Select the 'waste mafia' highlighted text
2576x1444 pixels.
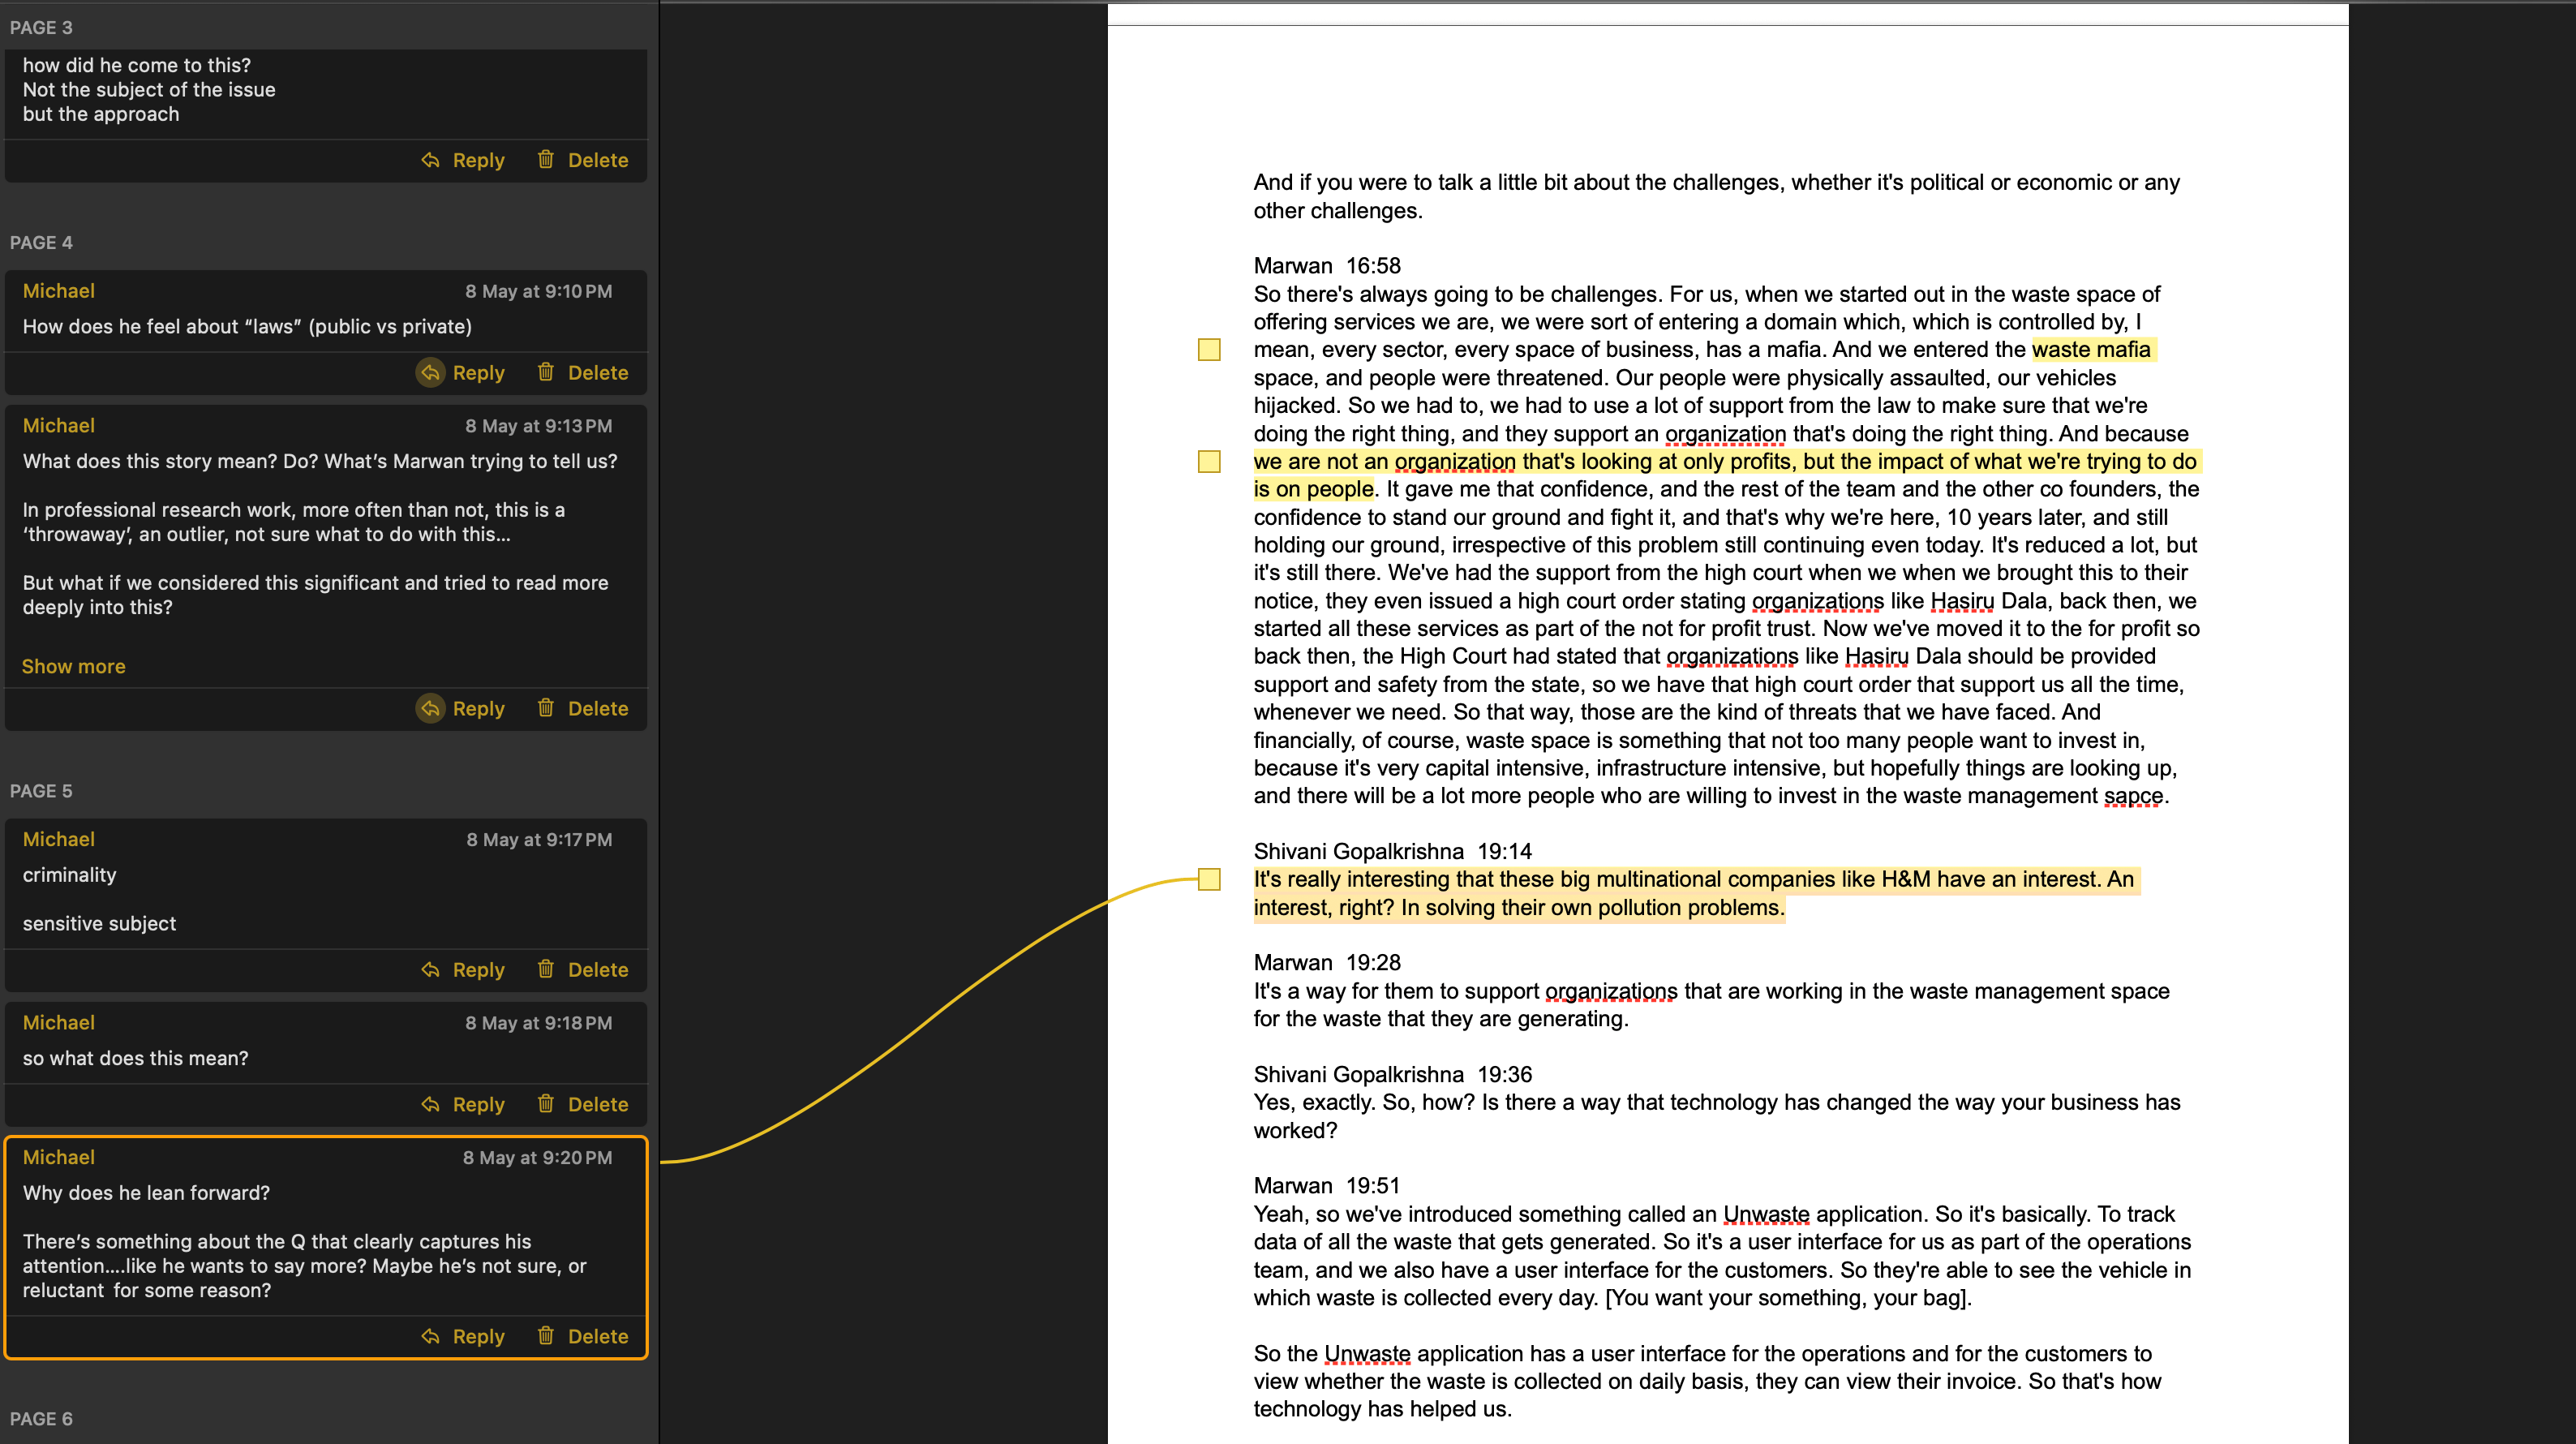(x=2090, y=350)
